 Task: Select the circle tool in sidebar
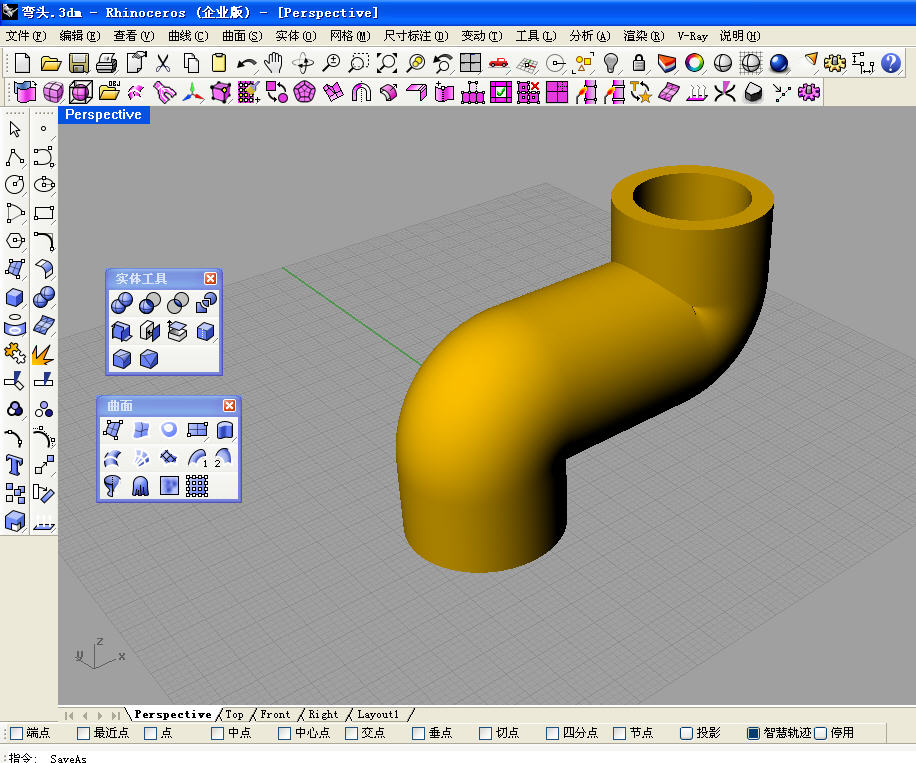click(x=15, y=185)
